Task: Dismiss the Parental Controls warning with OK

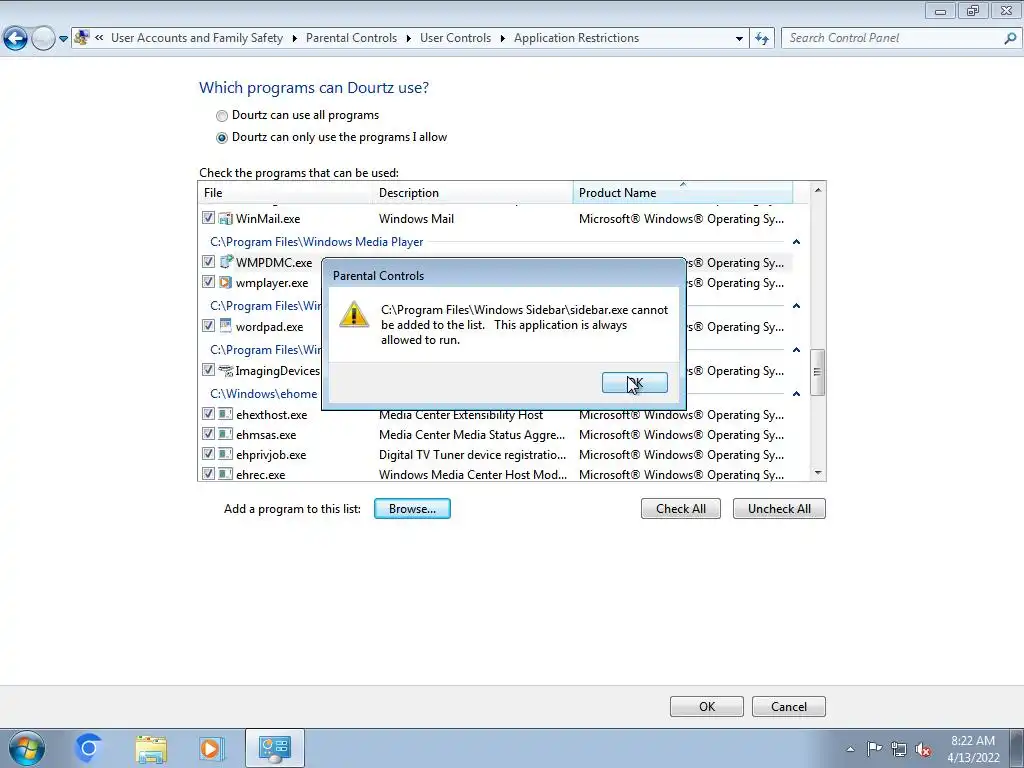Action: 634,383
